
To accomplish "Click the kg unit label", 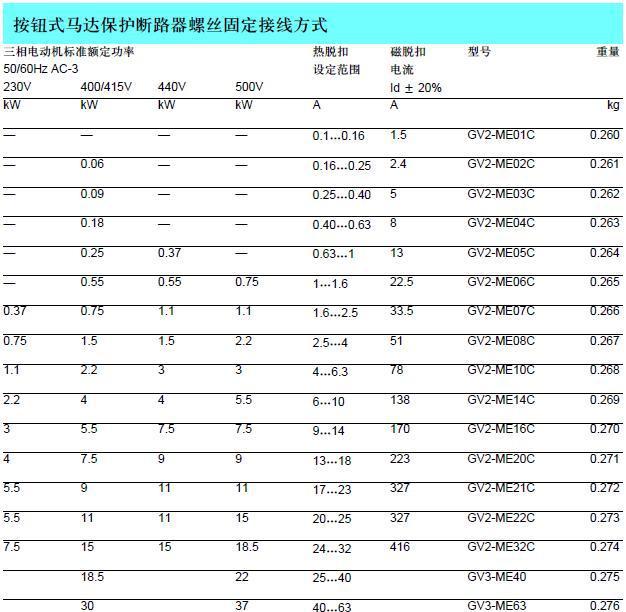I will (613, 105).
